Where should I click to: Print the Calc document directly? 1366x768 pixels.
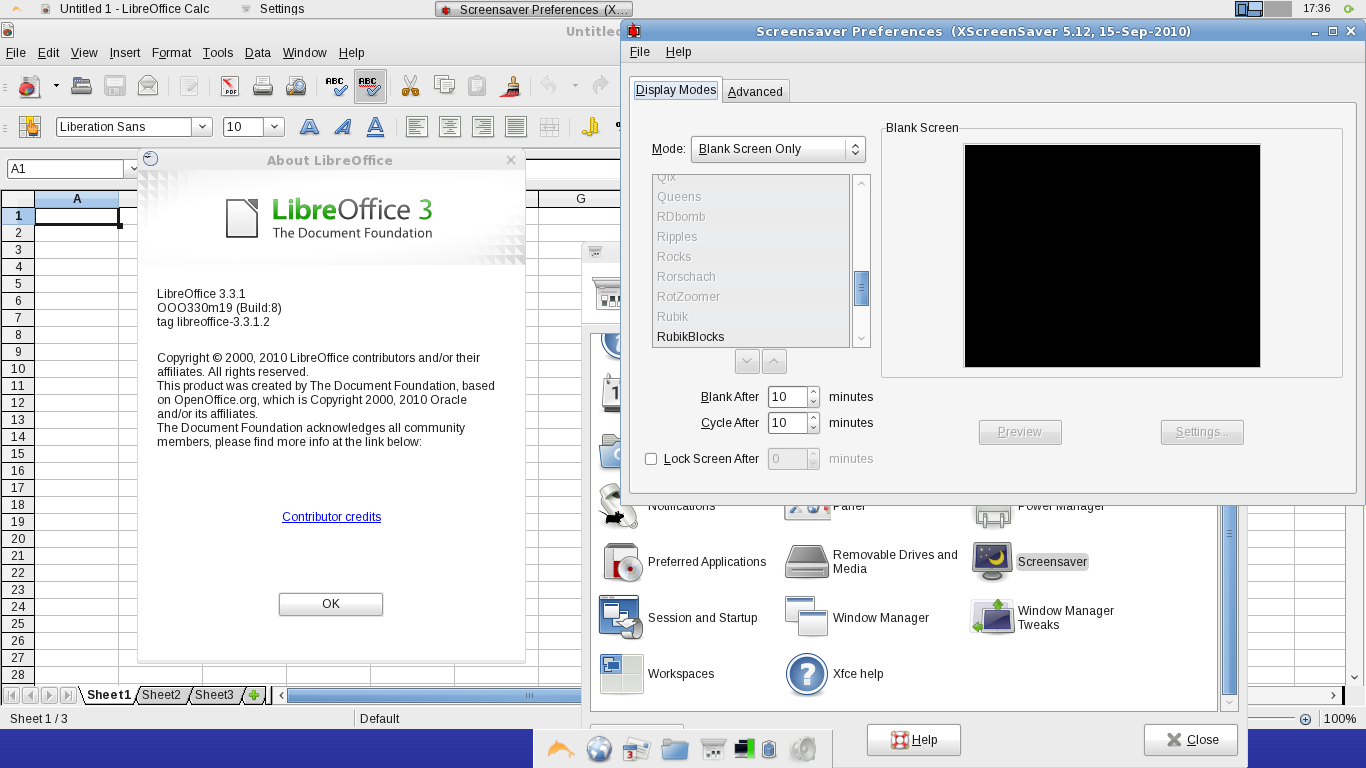(263, 86)
